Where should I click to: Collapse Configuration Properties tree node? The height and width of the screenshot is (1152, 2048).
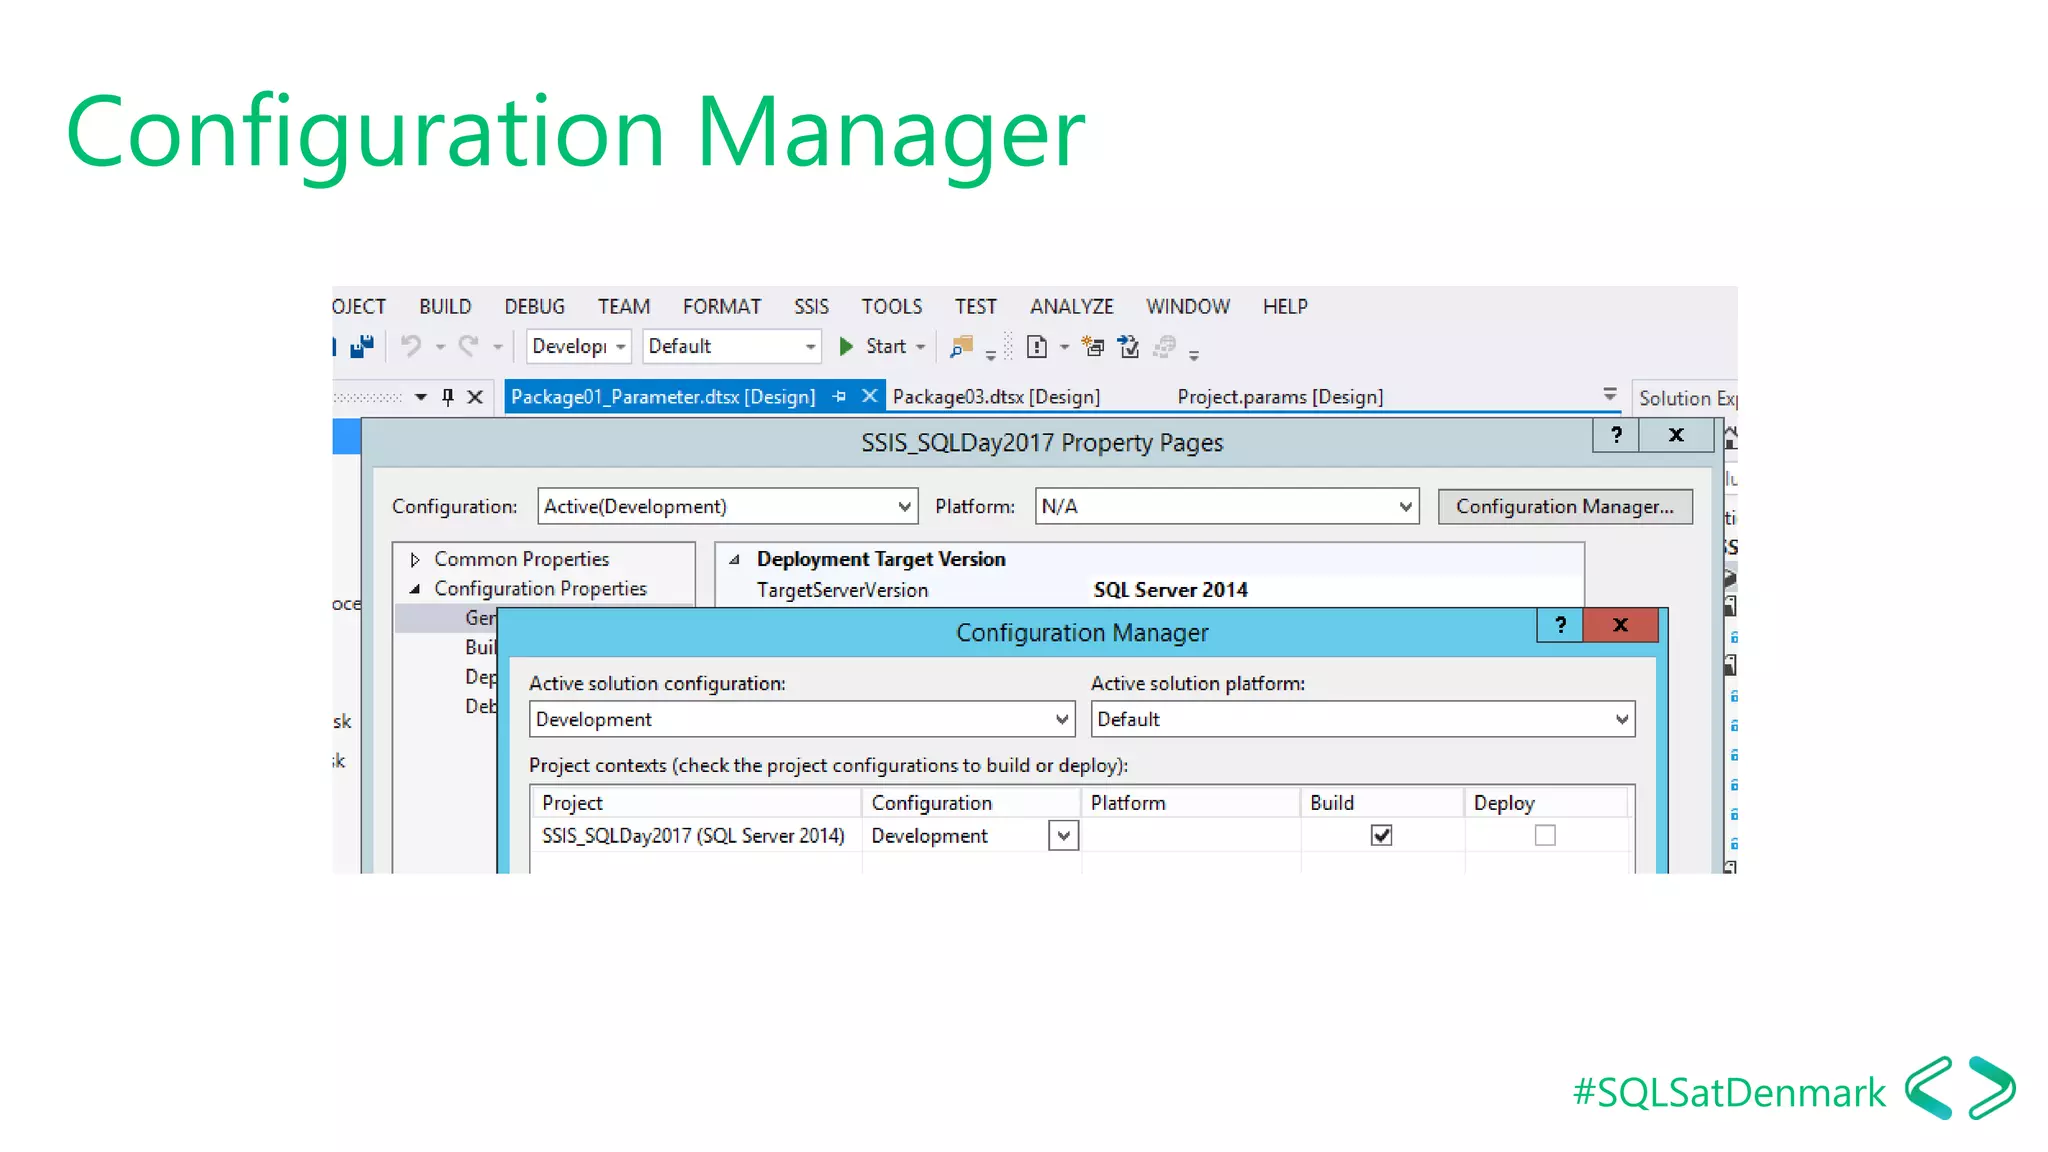pos(415,589)
